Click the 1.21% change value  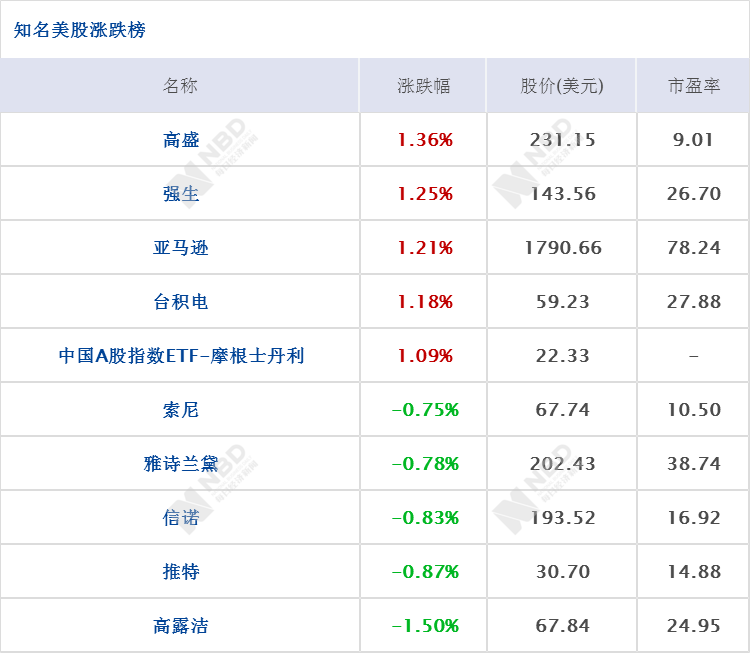coord(425,248)
